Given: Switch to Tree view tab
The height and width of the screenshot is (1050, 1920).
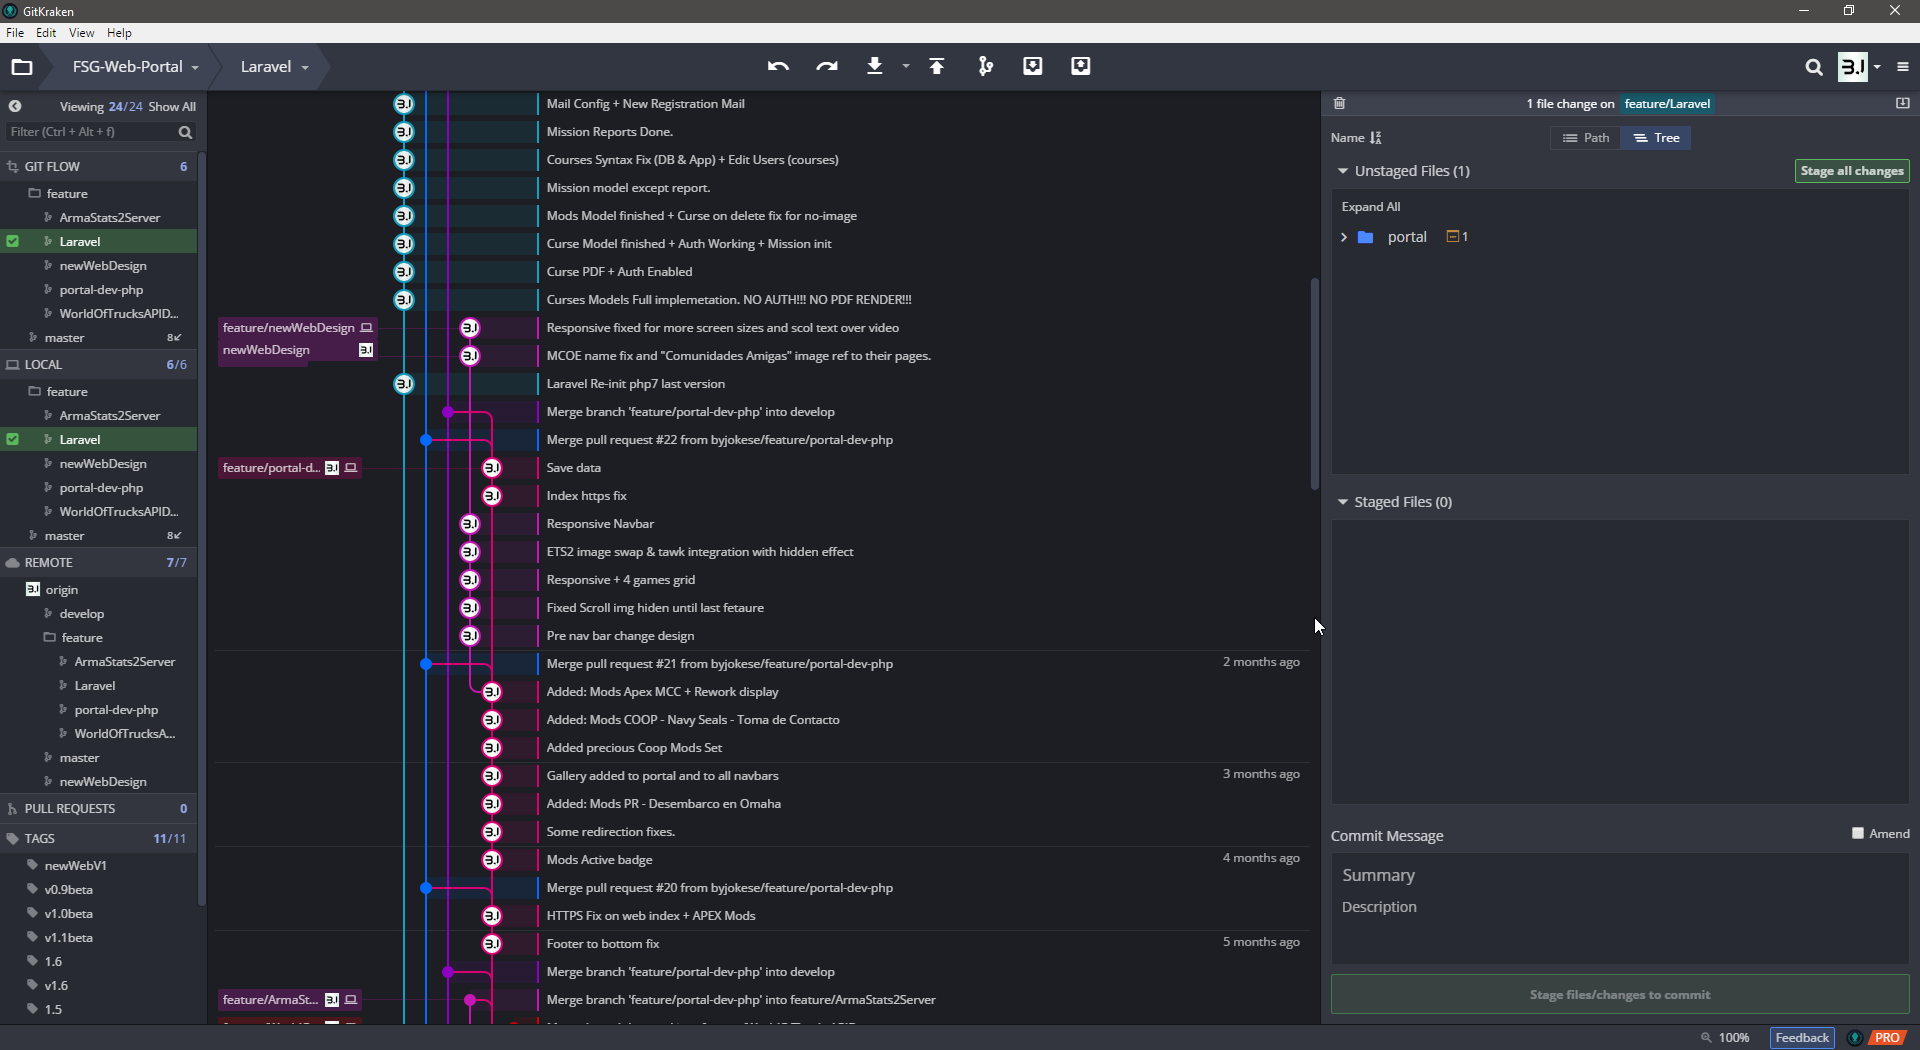Looking at the screenshot, I should 1656,138.
